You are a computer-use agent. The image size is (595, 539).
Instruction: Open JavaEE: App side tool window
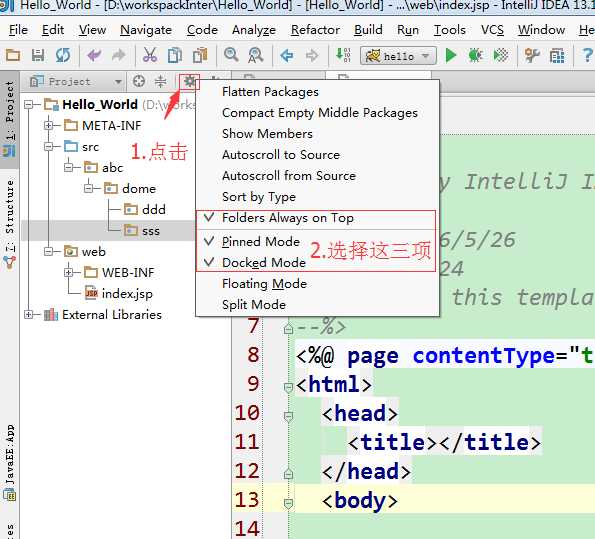(9, 462)
